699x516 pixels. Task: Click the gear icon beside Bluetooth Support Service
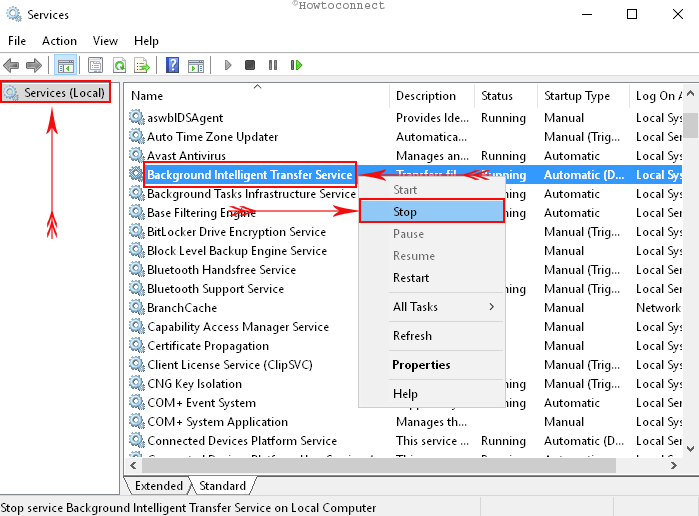136,288
